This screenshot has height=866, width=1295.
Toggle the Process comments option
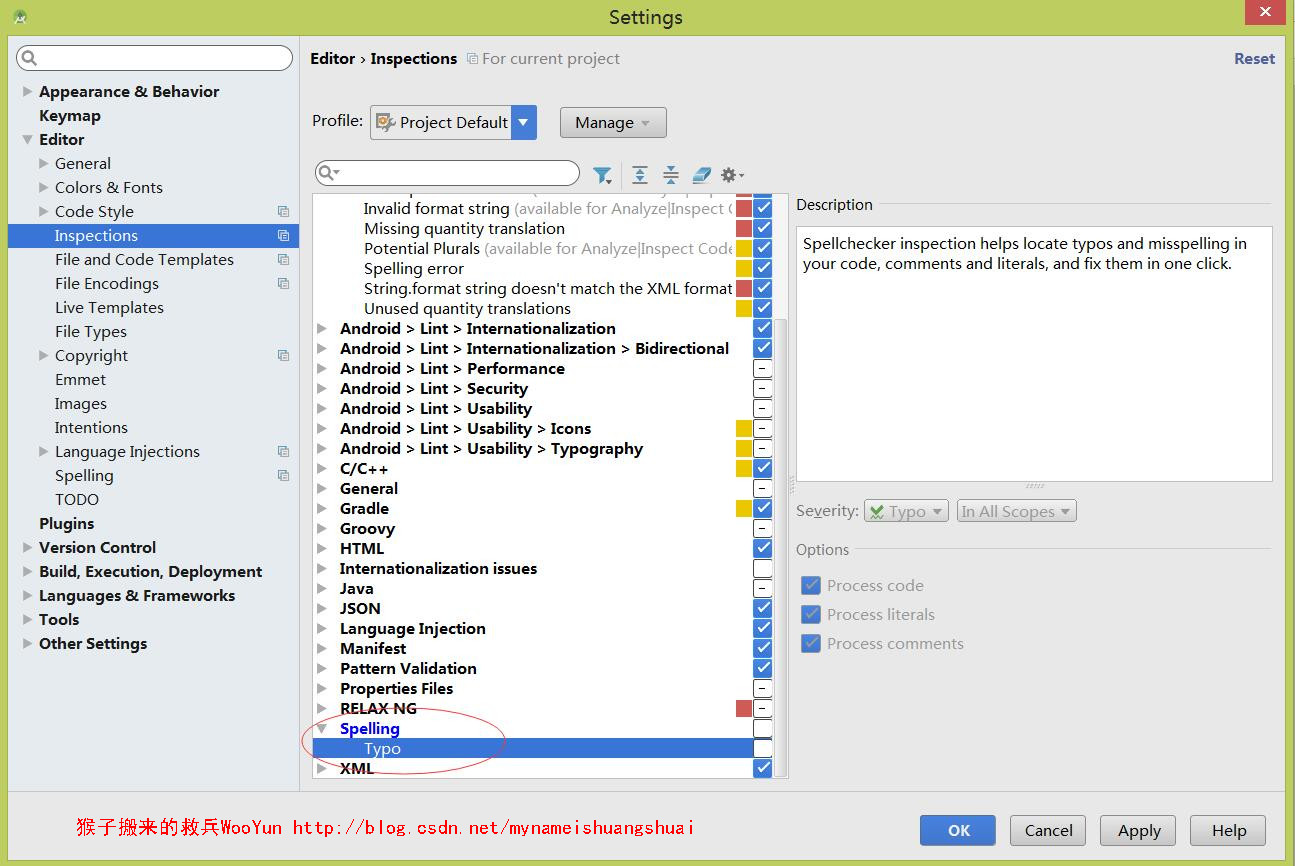coord(811,643)
